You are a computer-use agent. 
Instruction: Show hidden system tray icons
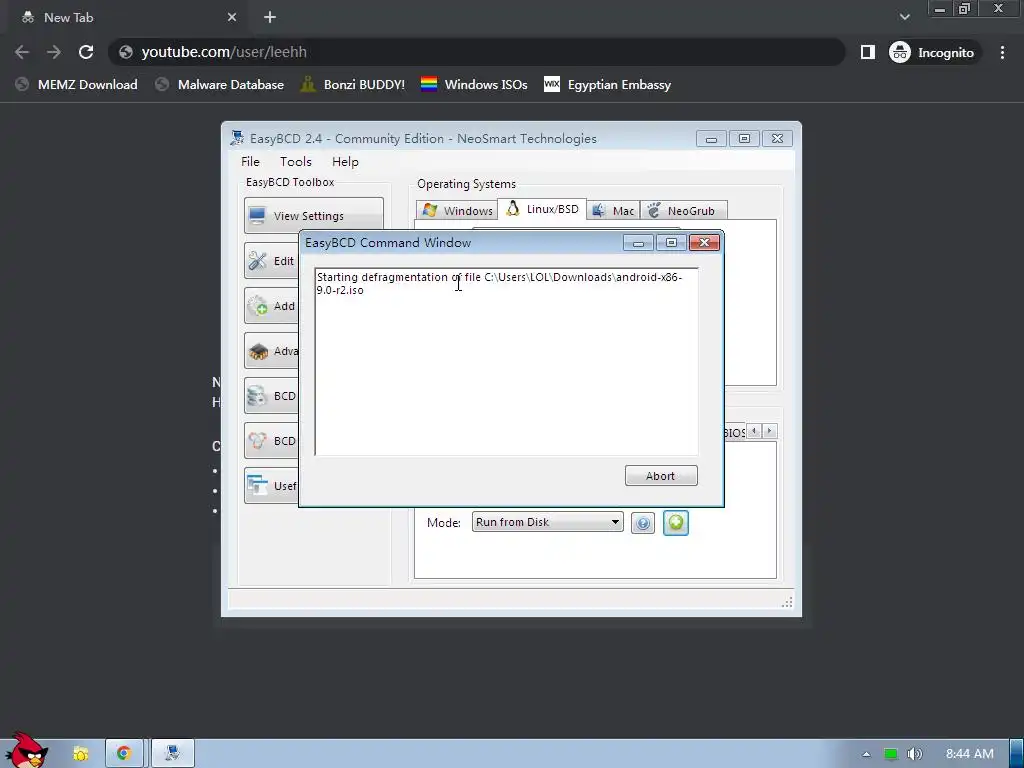point(866,754)
